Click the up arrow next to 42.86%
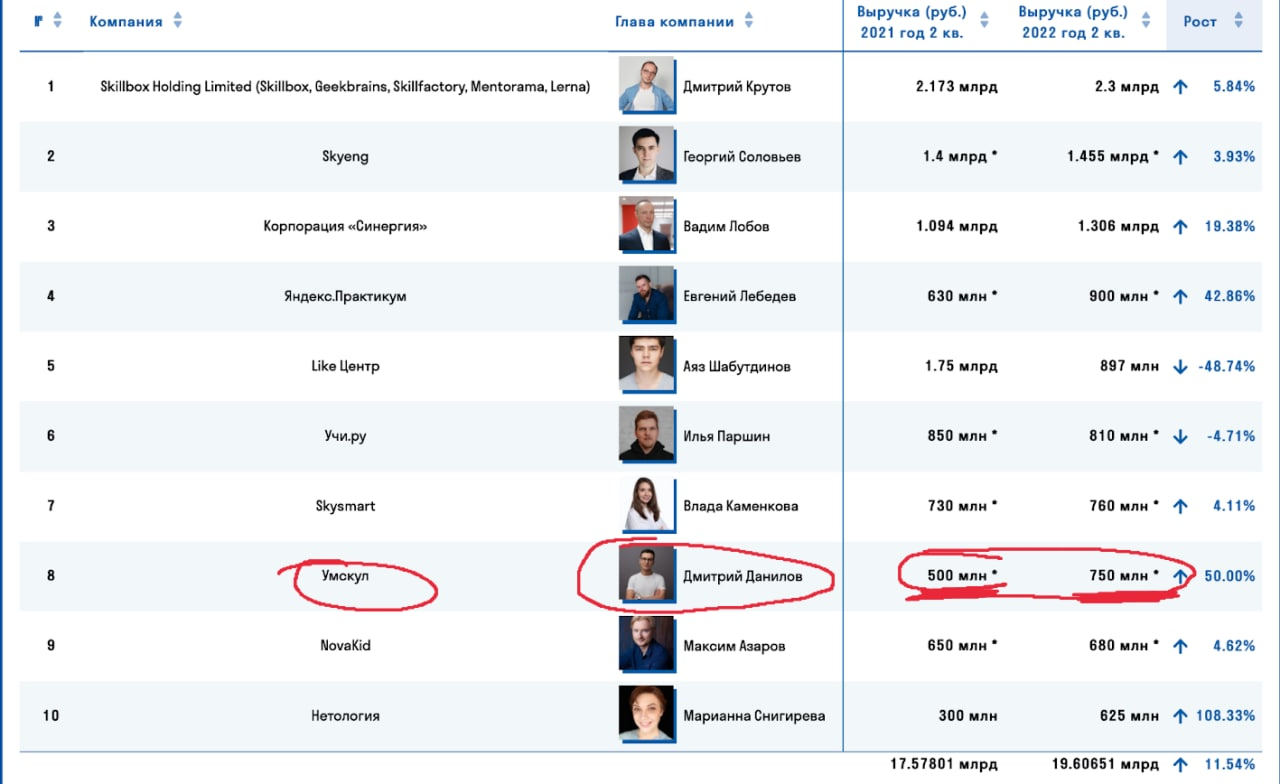This screenshot has width=1280, height=784. click(x=1180, y=297)
